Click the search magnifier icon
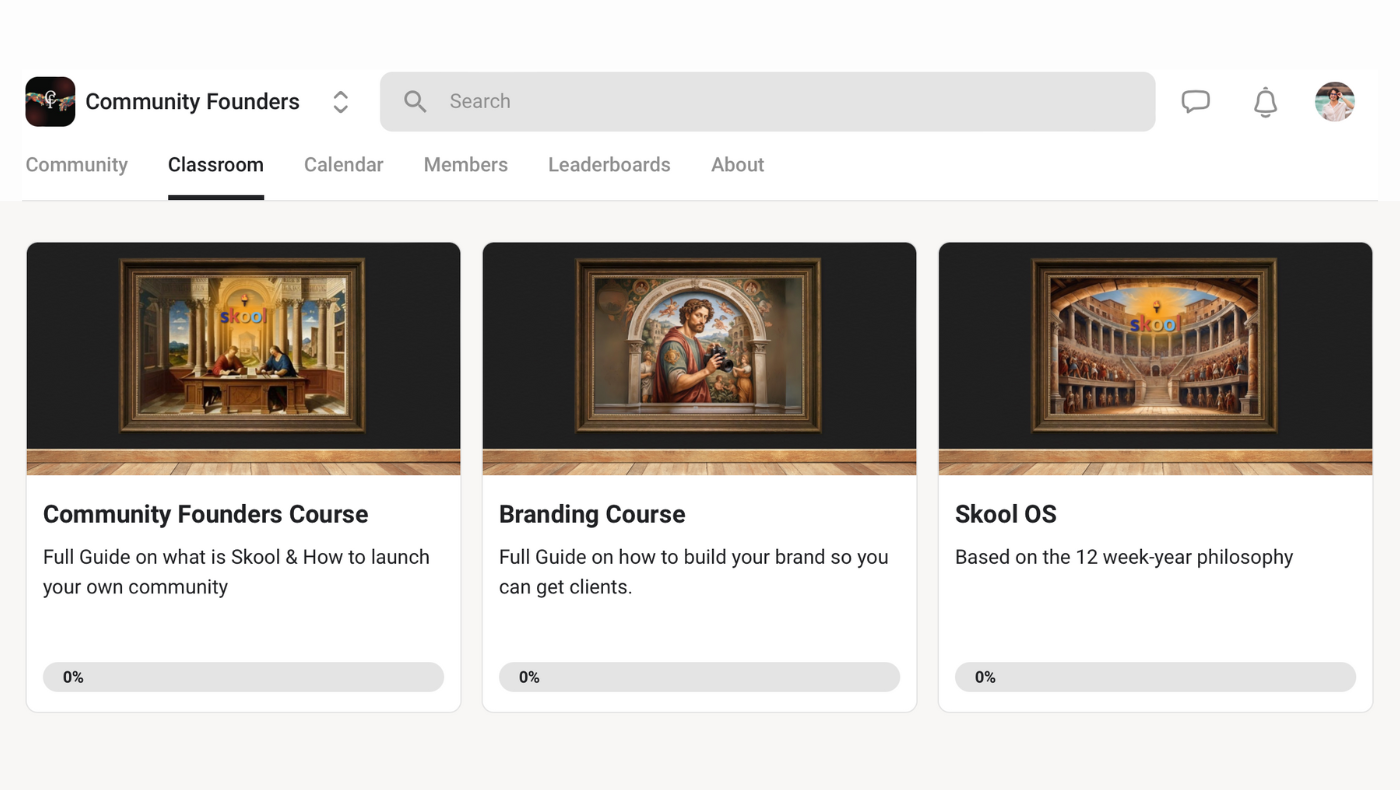The height and width of the screenshot is (790, 1400). (414, 101)
